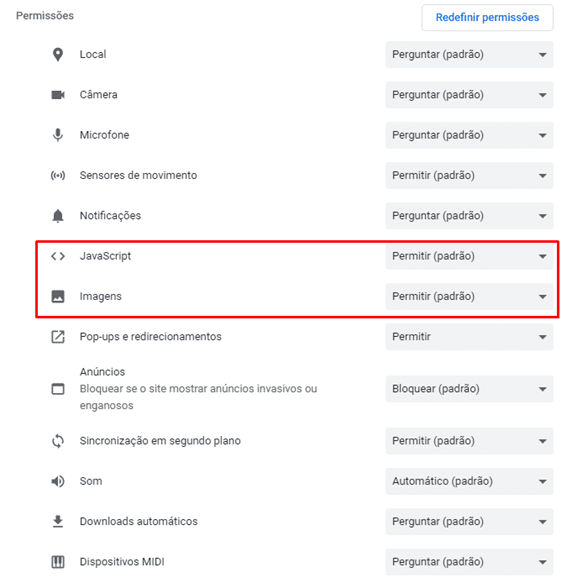Click the Microfone microphone icon
Viewport: 567px width, 583px height.
pyautogui.click(x=58, y=135)
